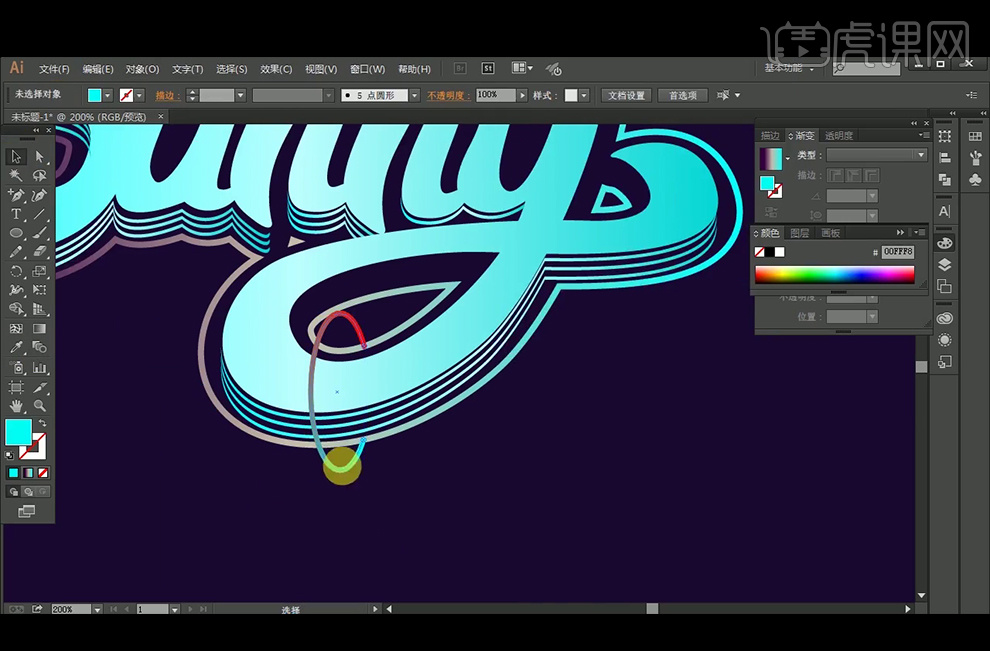Screen dimensions: 990x651
Task: Change screen mode button in toolbox
Action: [x=27, y=511]
